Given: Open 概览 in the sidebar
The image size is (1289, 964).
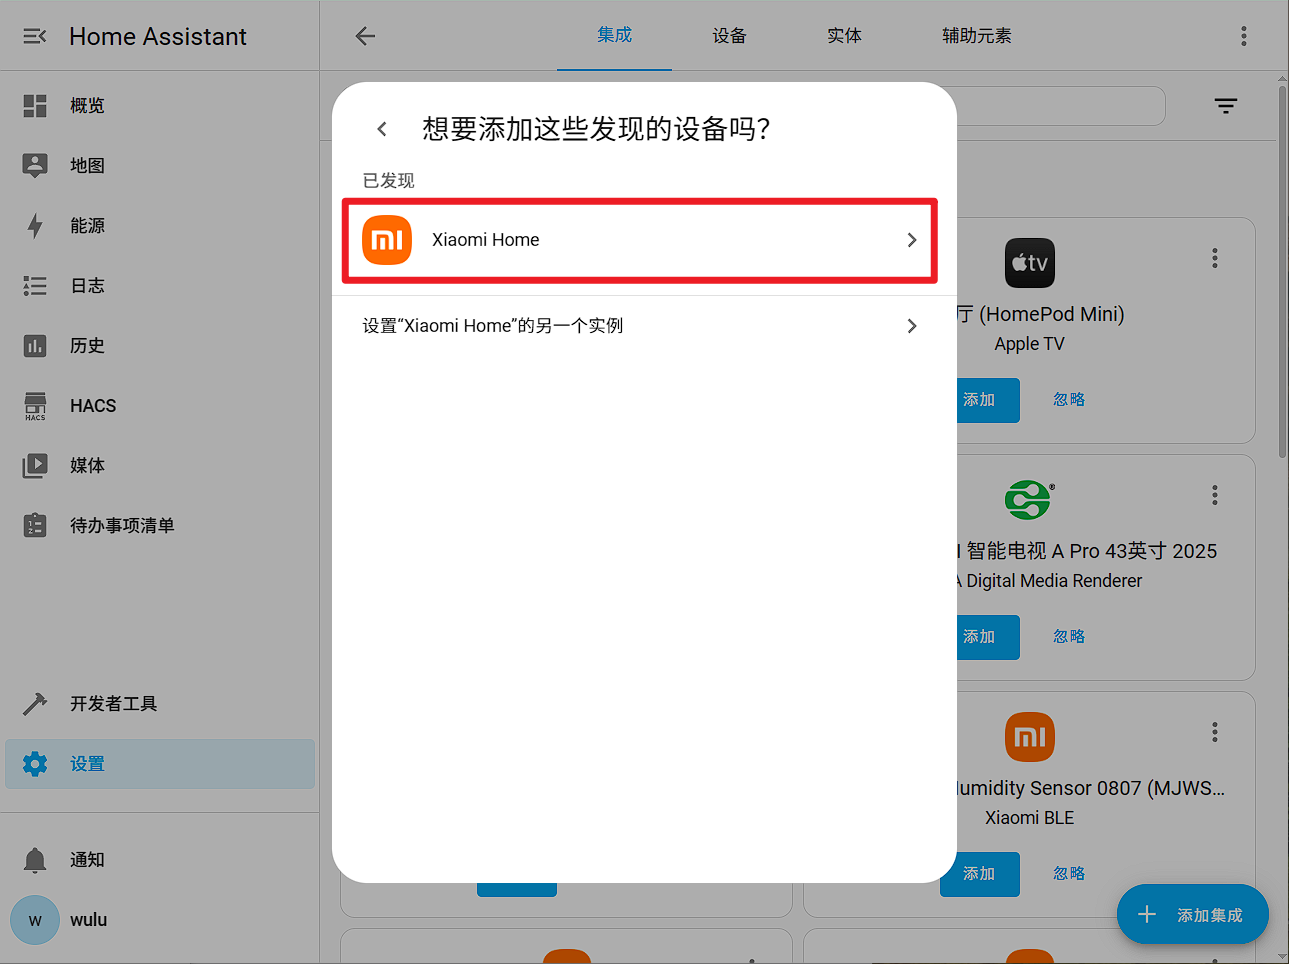Looking at the screenshot, I should tap(160, 106).
